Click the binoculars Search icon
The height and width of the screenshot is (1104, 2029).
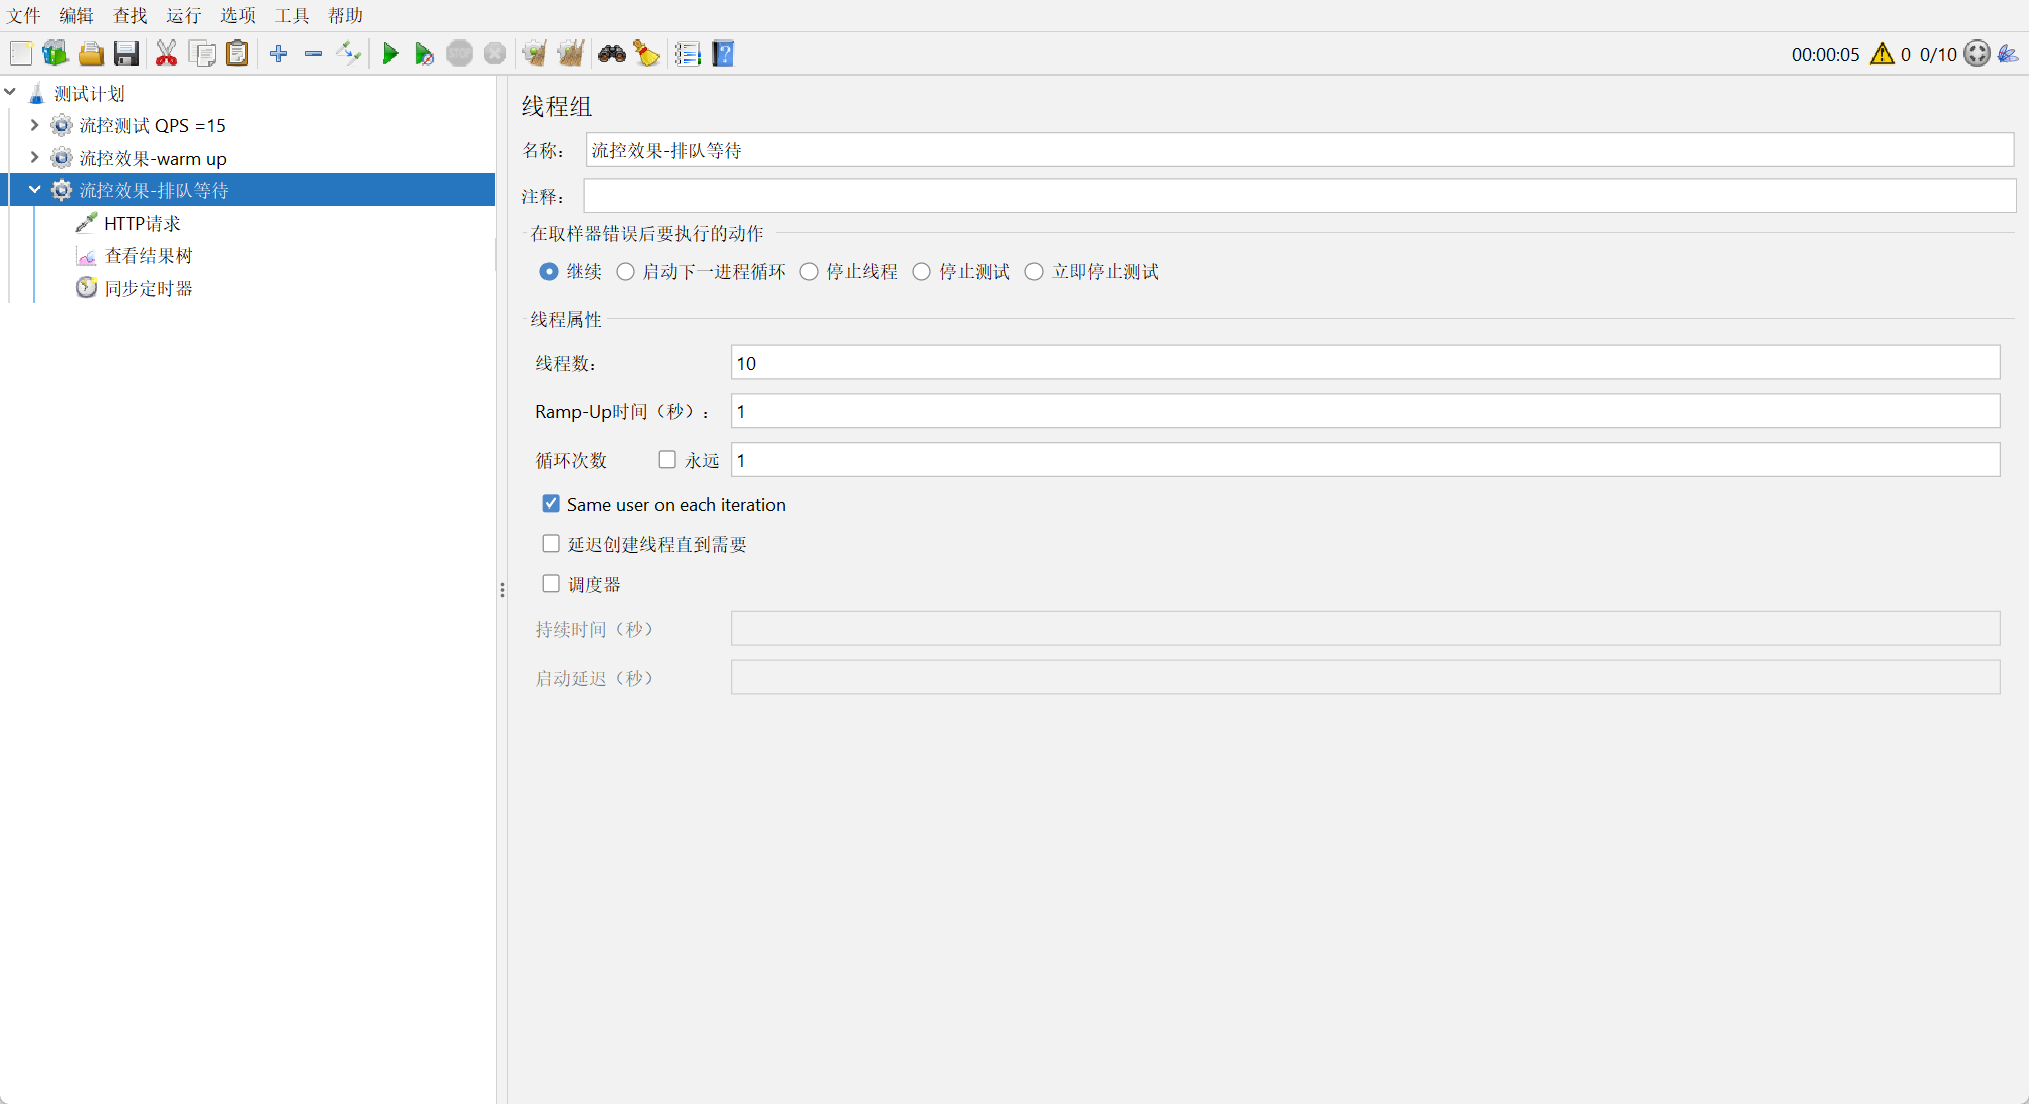pyautogui.click(x=611, y=54)
